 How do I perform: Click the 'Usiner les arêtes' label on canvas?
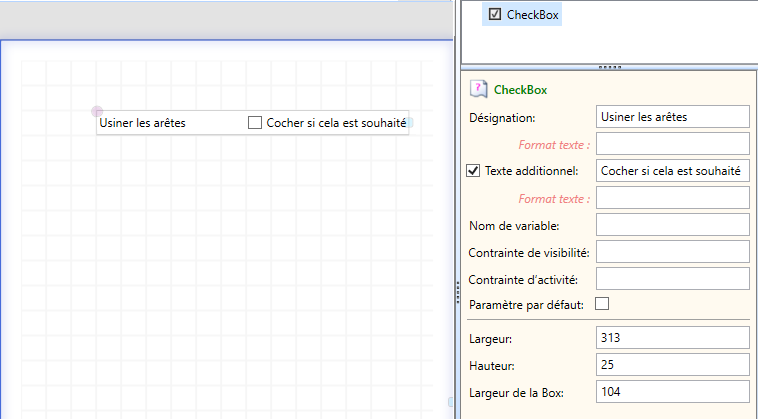[143, 123]
